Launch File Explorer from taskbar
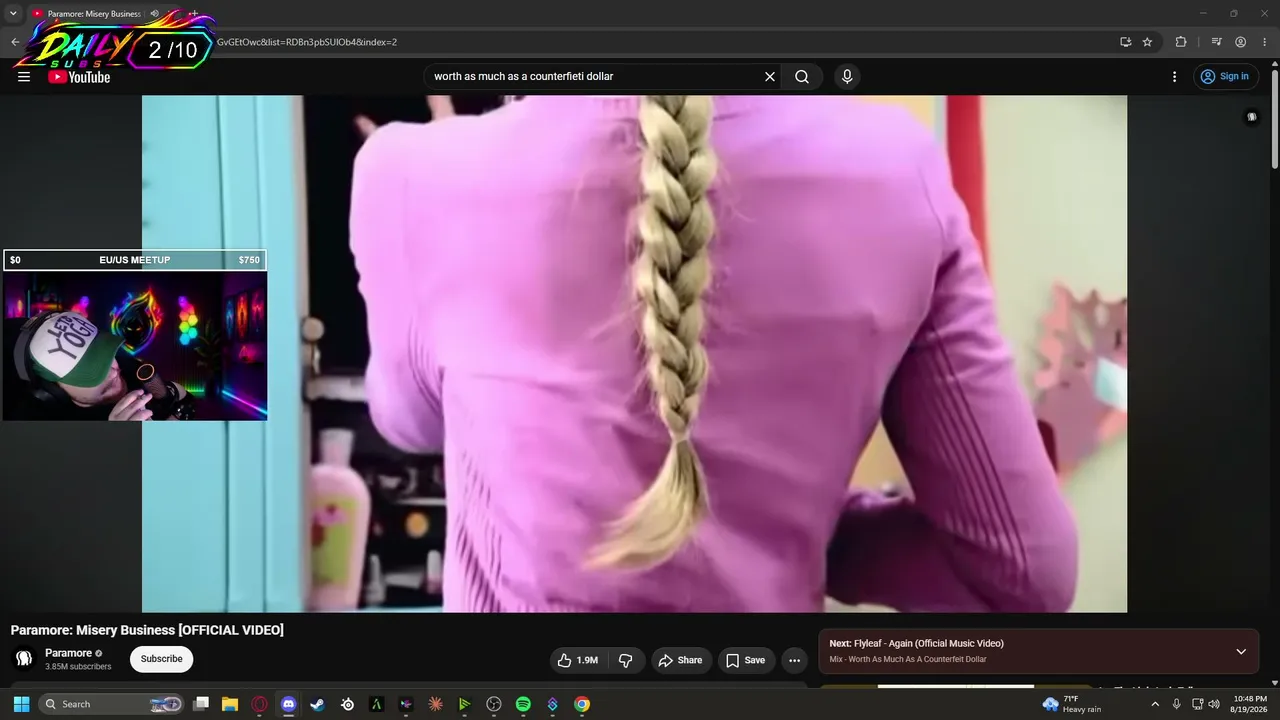Screen dimensions: 1280x720 point(230,704)
